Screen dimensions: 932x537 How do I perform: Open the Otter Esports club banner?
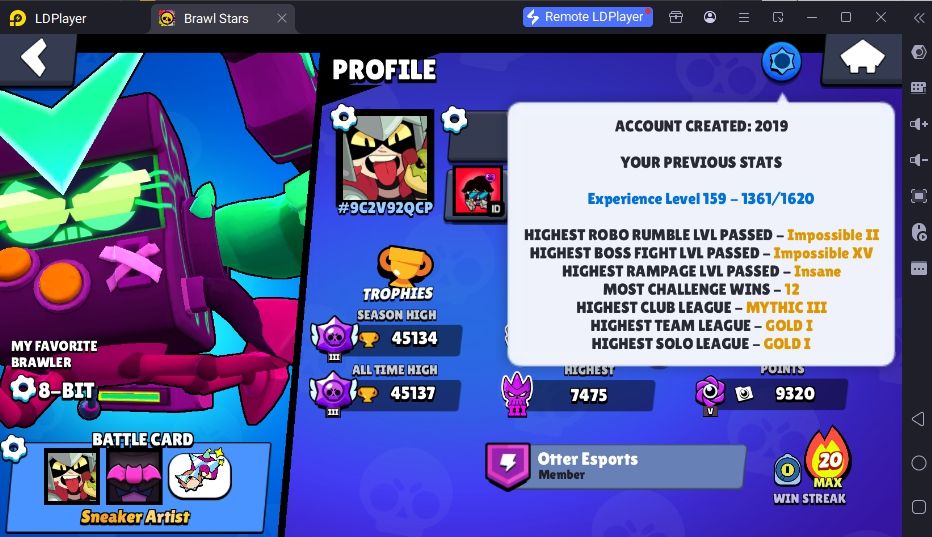(x=615, y=466)
